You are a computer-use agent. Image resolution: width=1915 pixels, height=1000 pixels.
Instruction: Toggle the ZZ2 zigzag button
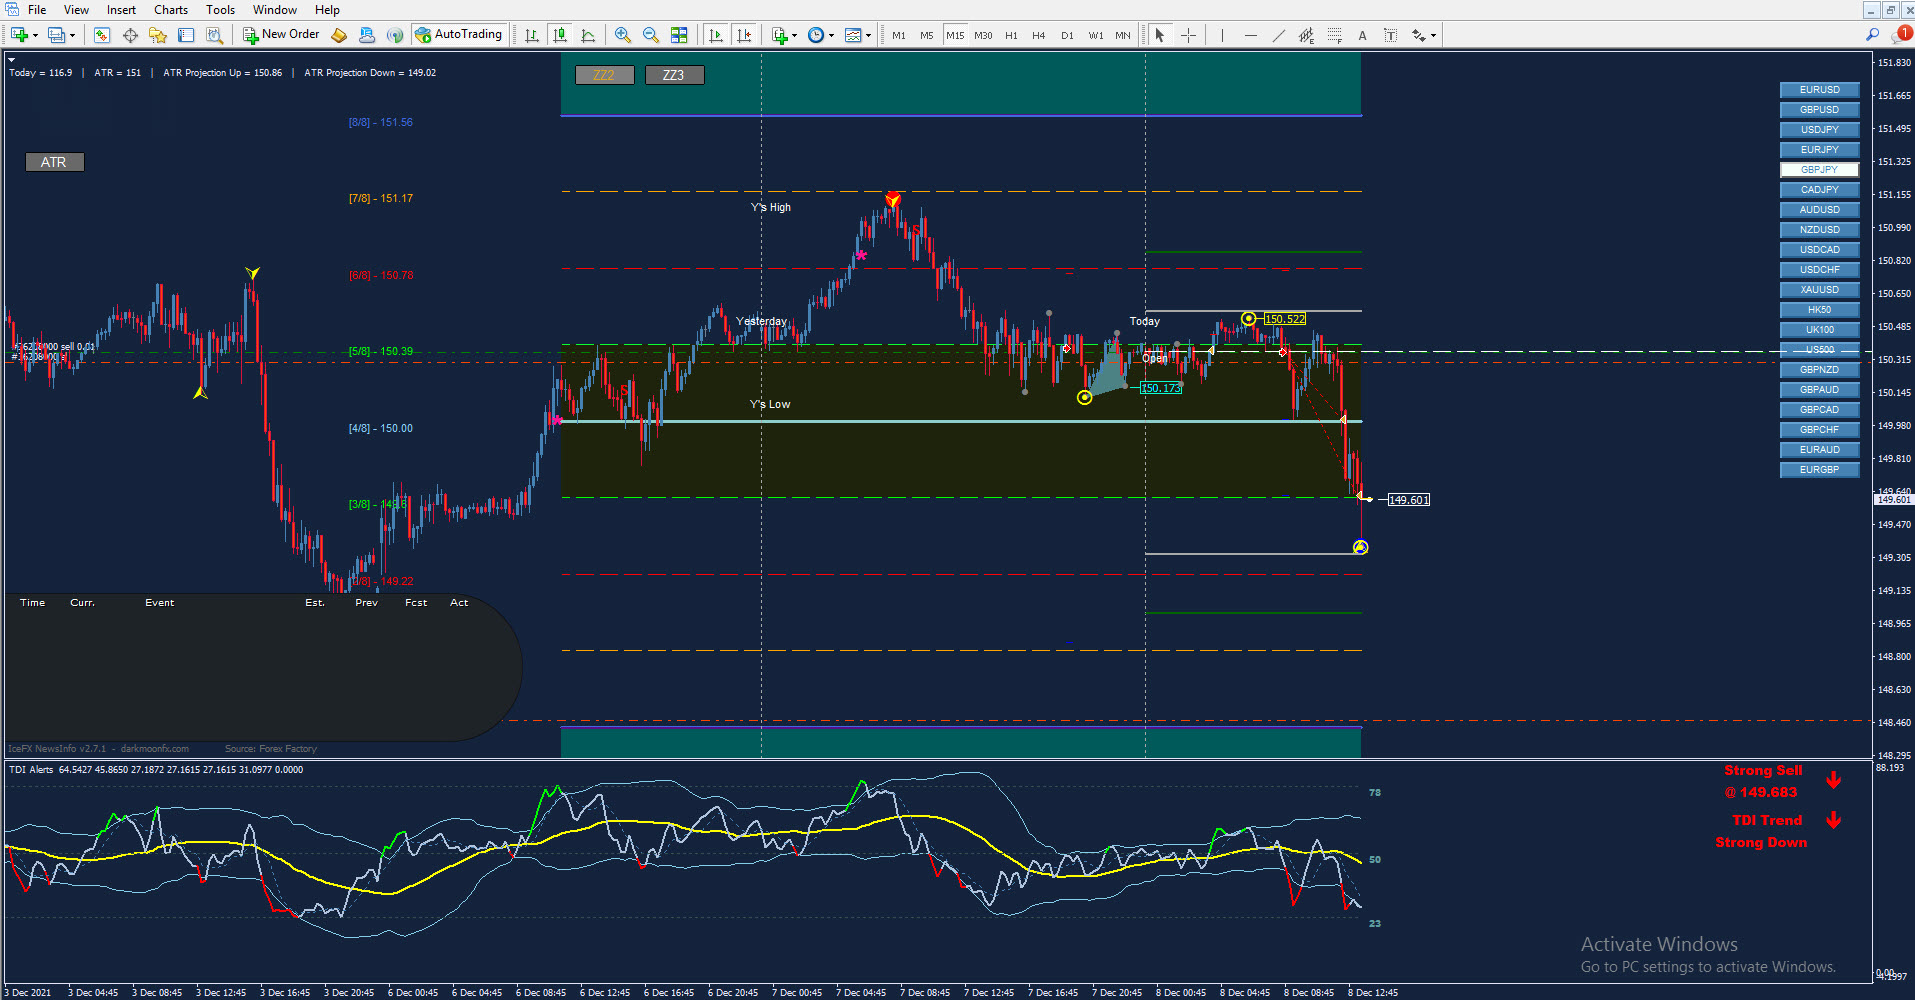(x=604, y=75)
